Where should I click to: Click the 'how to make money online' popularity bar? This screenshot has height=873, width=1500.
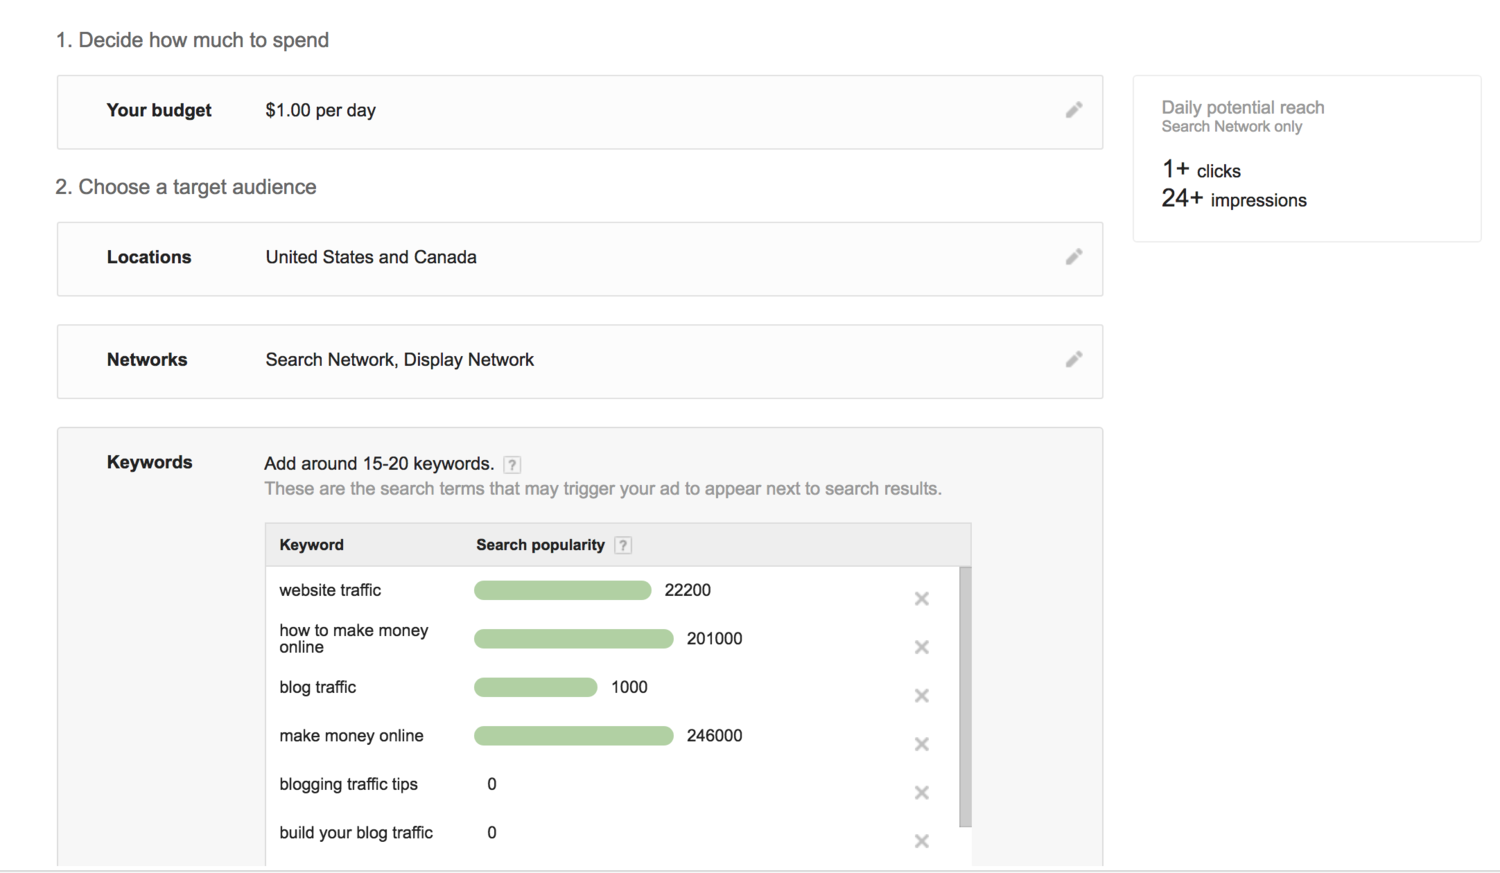click(574, 639)
